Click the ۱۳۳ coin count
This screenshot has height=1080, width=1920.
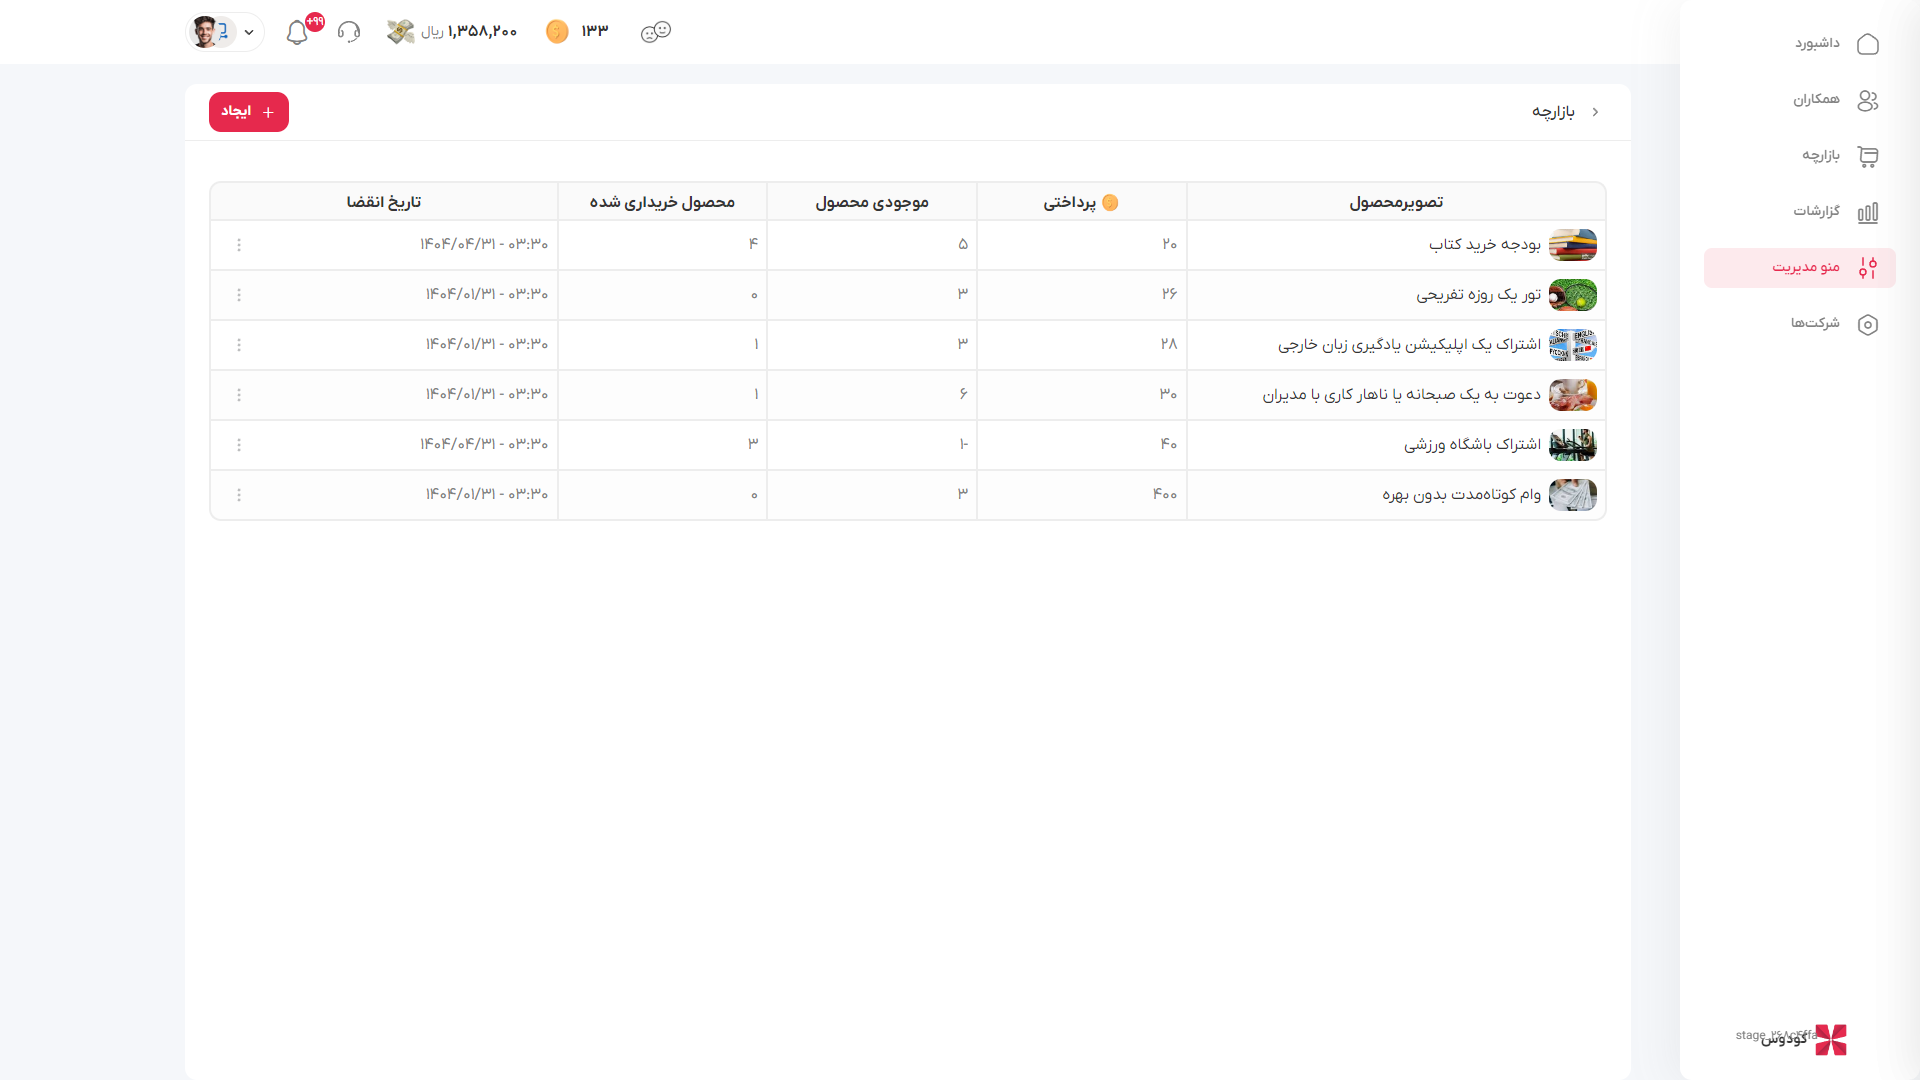pyautogui.click(x=595, y=31)
